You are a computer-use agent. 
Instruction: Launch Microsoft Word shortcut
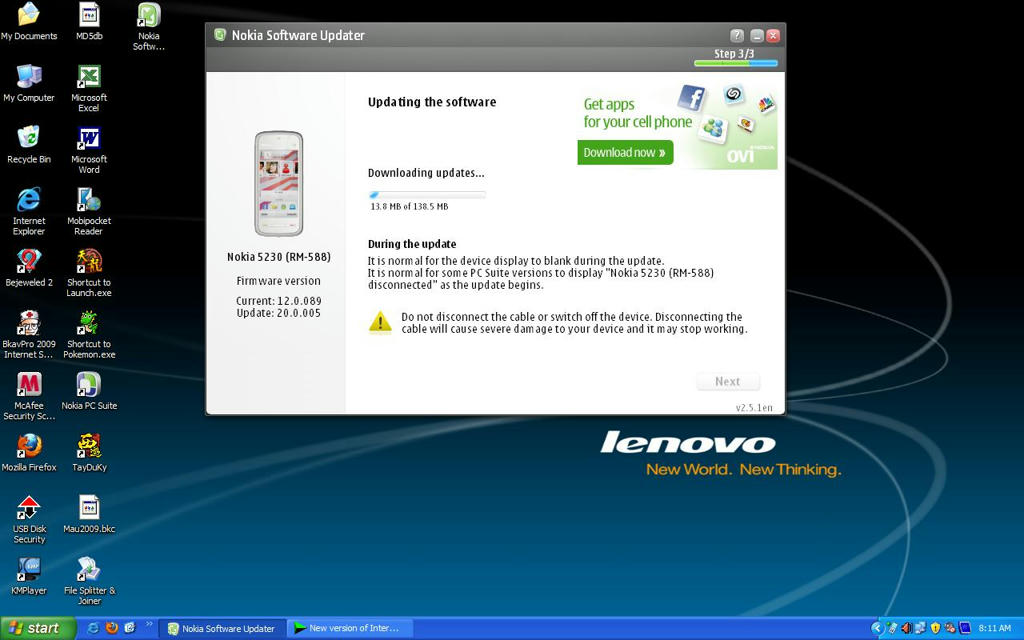click(x=89, y=150)
